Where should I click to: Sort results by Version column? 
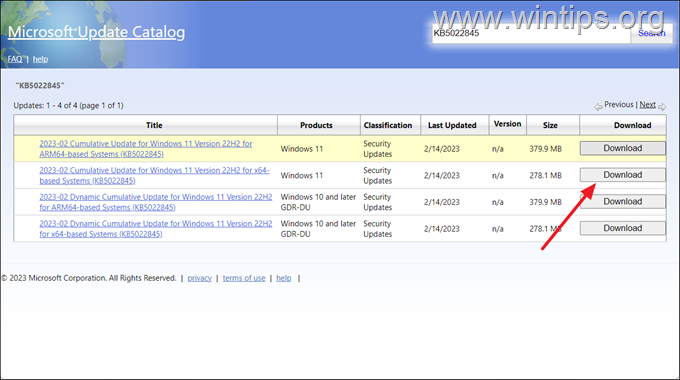point(507,124)
